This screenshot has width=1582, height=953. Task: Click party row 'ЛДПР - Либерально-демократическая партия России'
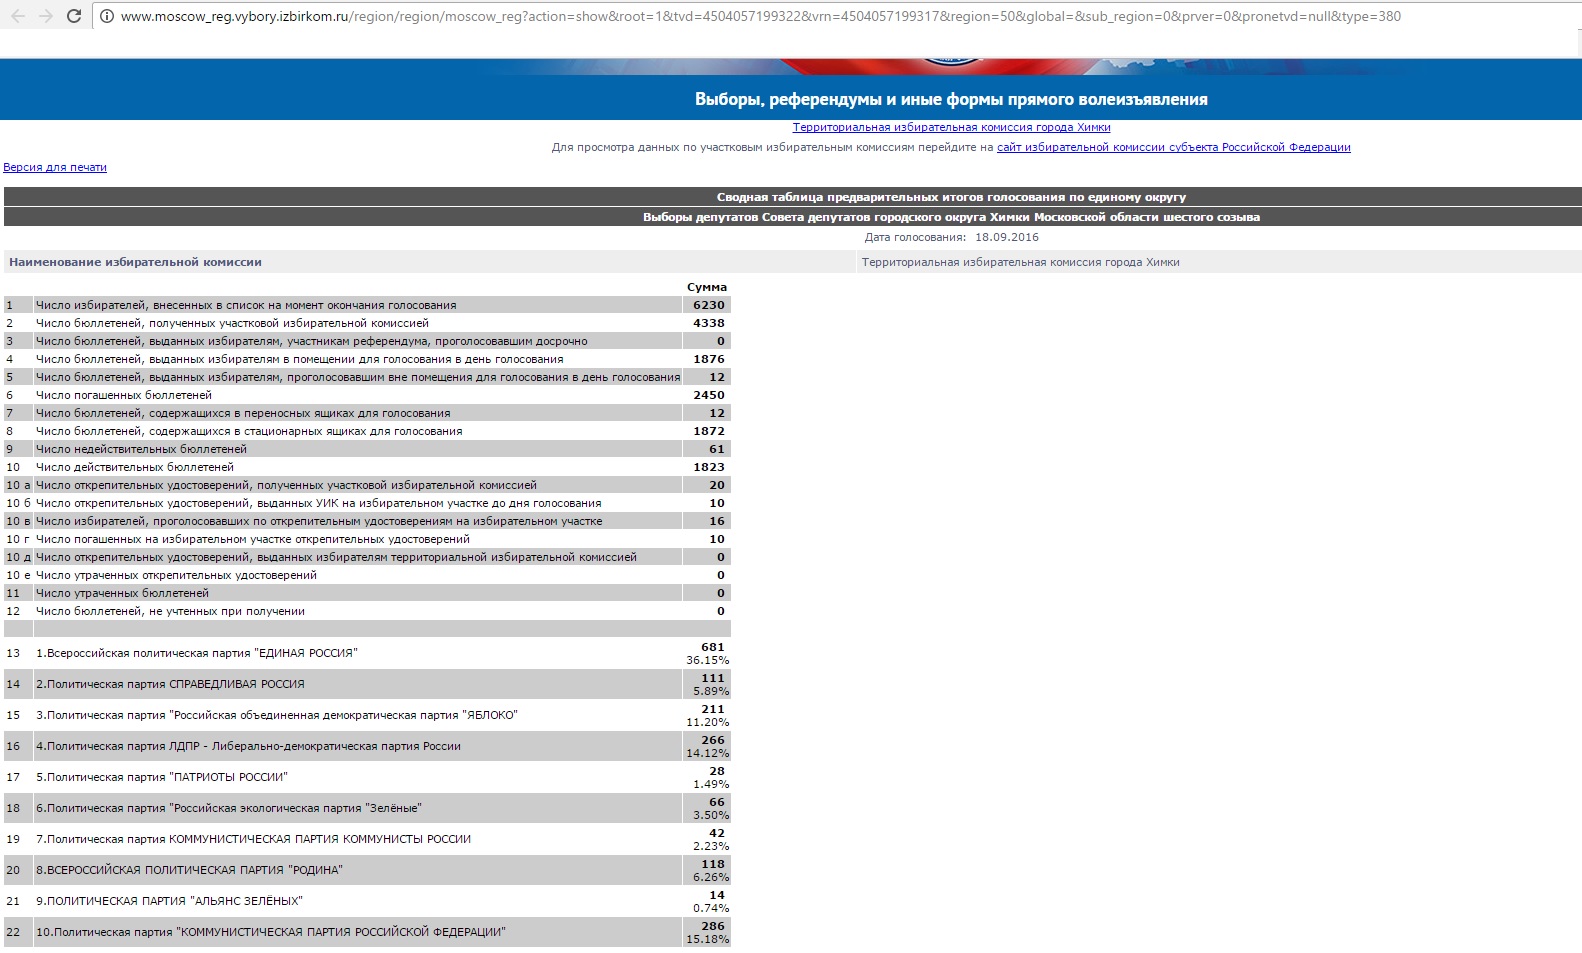click(248, 746)
